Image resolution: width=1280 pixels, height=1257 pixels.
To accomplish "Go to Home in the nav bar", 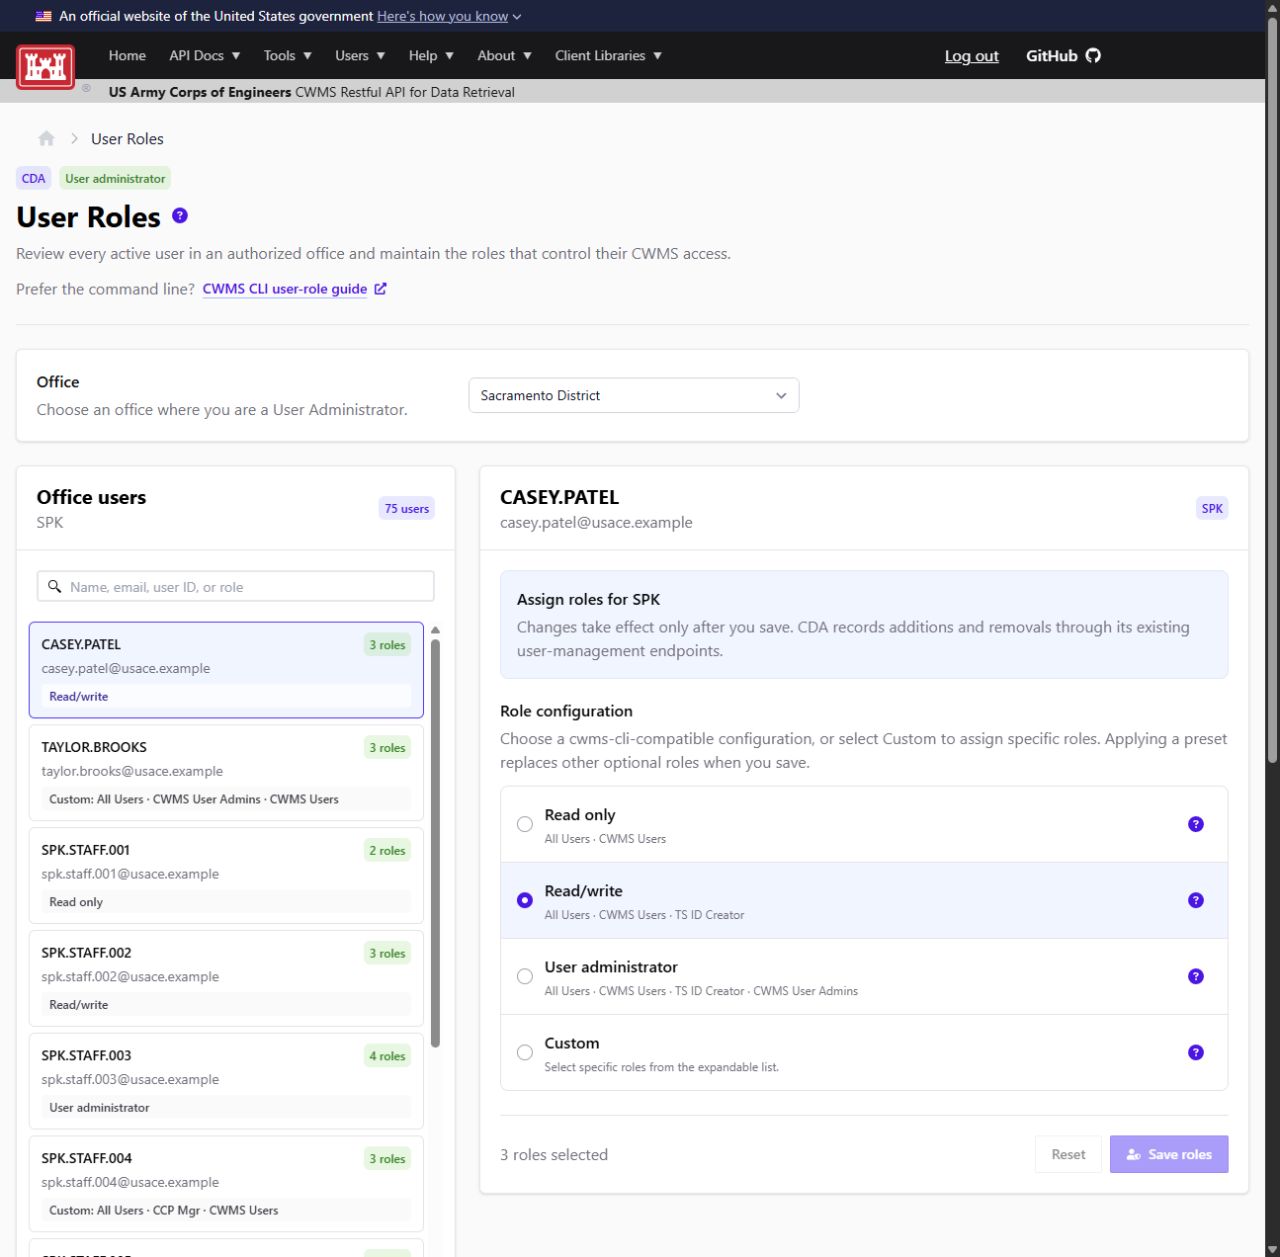I will (x=127, y=56).
